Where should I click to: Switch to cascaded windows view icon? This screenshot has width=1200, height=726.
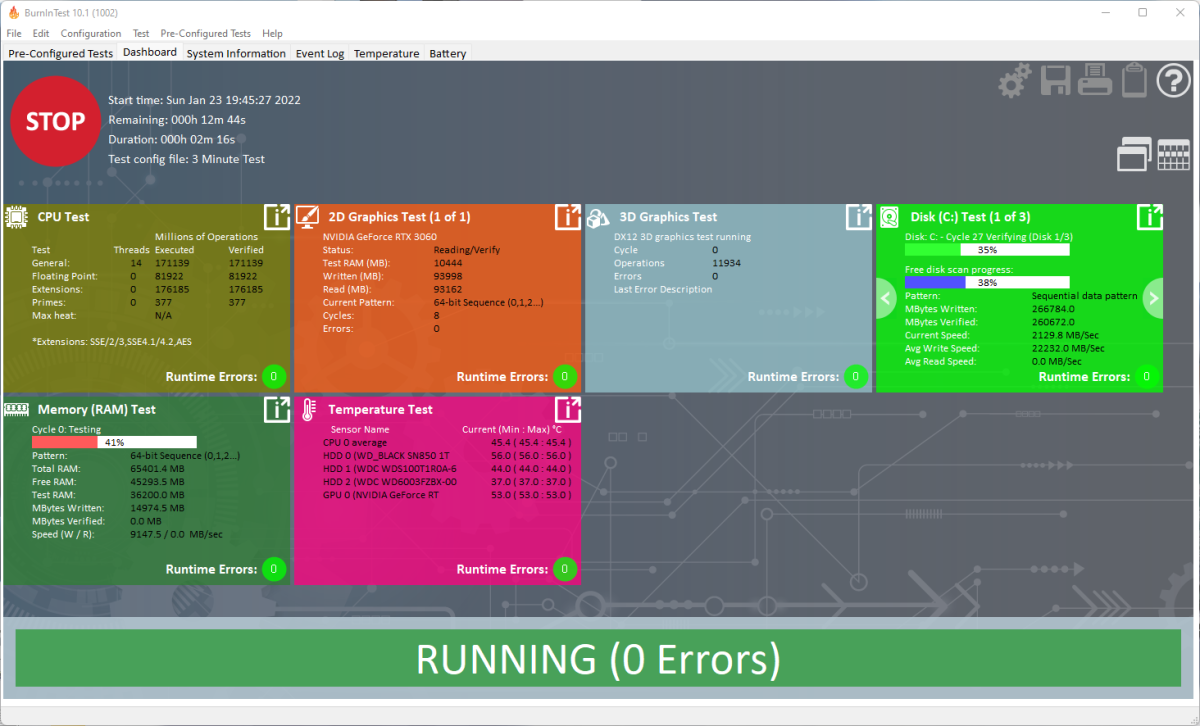[1134, 154]
